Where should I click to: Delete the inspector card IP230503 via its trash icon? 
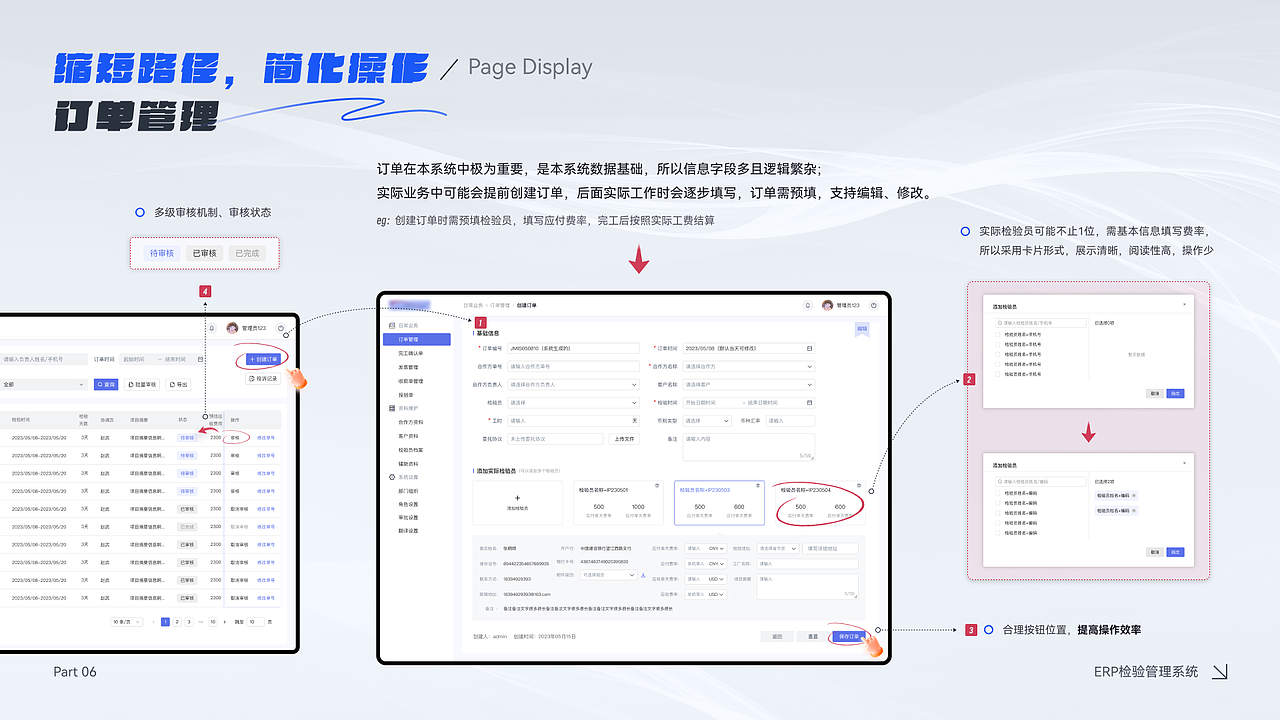click(x=759, y=485)
